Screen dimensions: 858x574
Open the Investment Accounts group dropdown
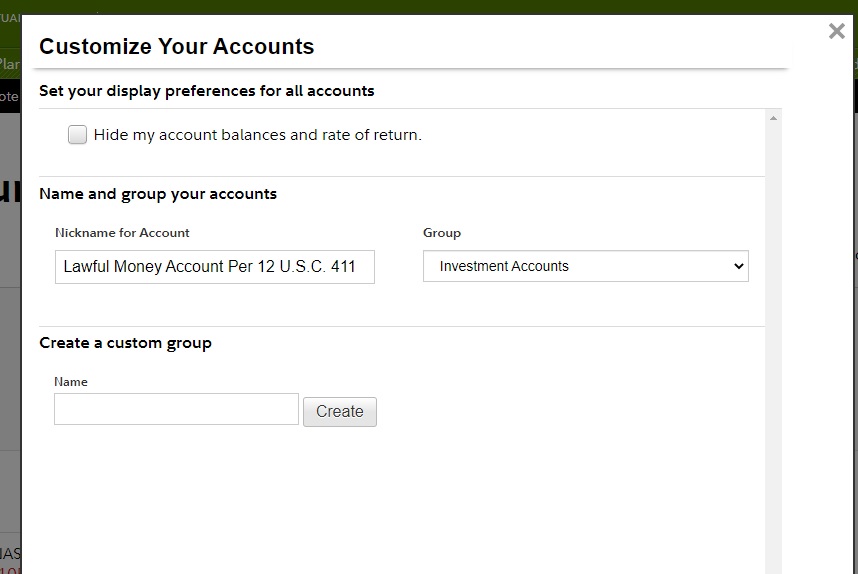click(x=585, y=266)
